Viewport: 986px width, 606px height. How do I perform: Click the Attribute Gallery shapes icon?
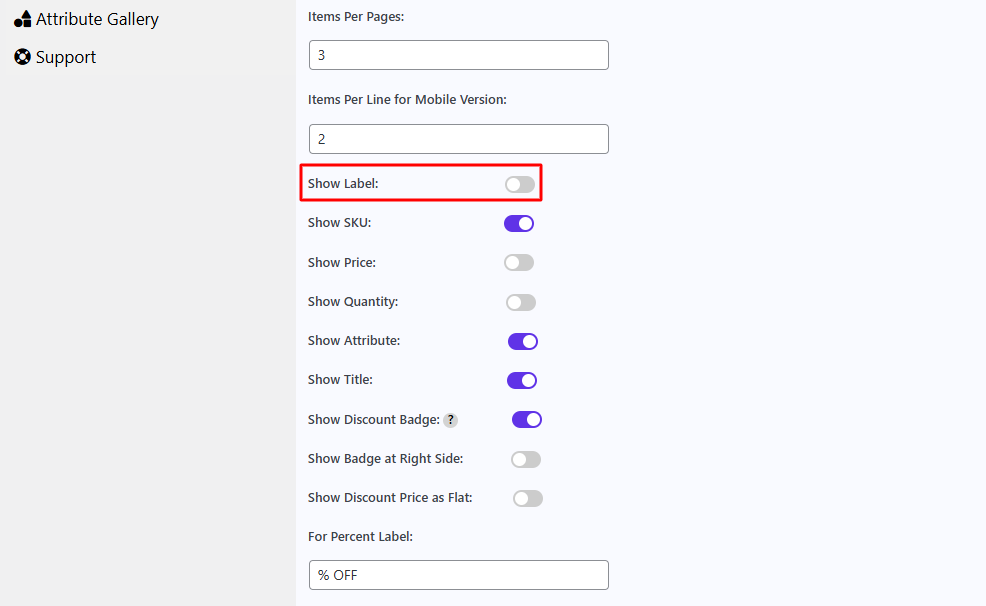[x=23, y=19]
